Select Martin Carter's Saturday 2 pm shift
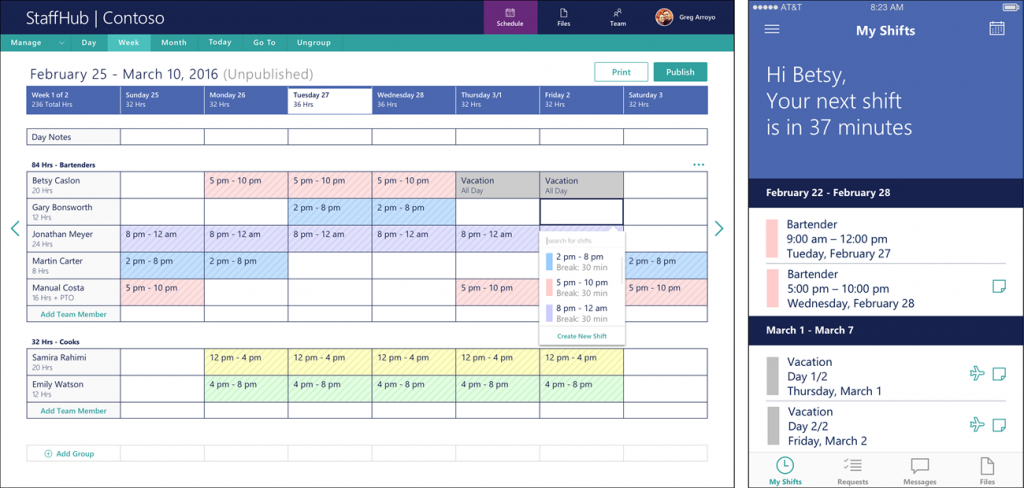Viewport: 1024px width, 488px height. click(x=665, y=265)
